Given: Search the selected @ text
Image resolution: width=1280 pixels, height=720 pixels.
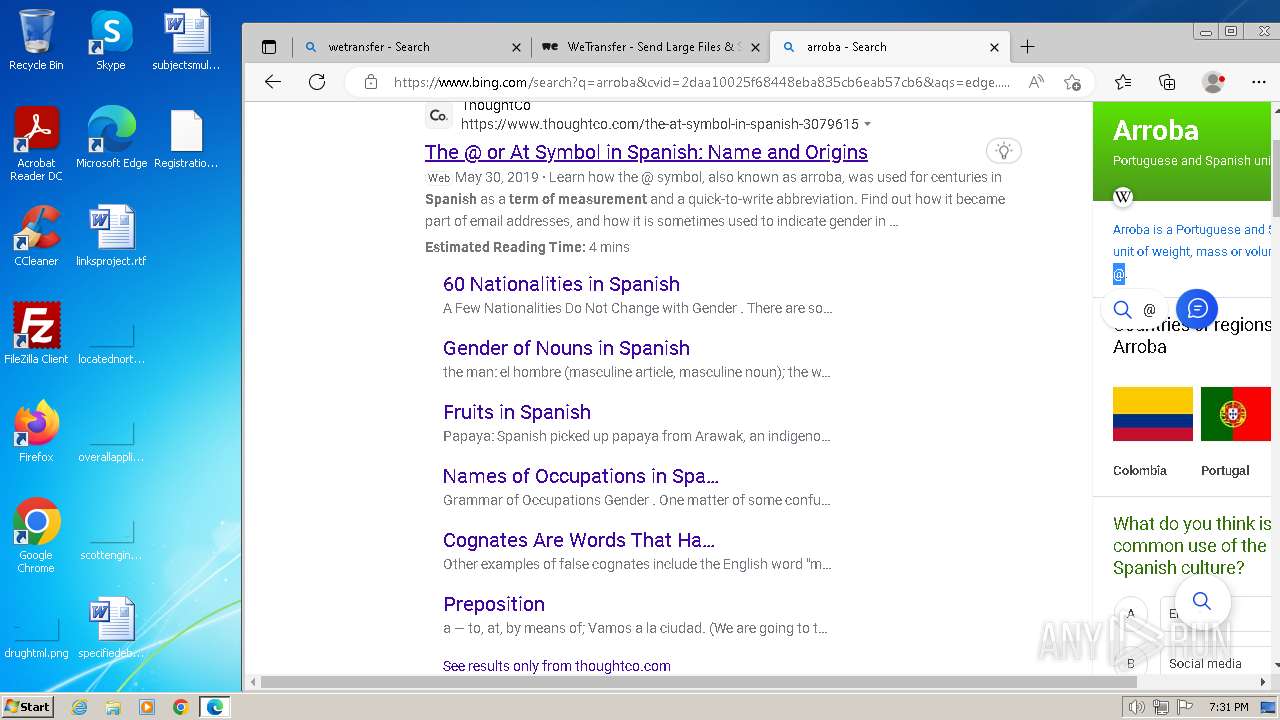Looking at the screenshot, I should coord(1133,309).
